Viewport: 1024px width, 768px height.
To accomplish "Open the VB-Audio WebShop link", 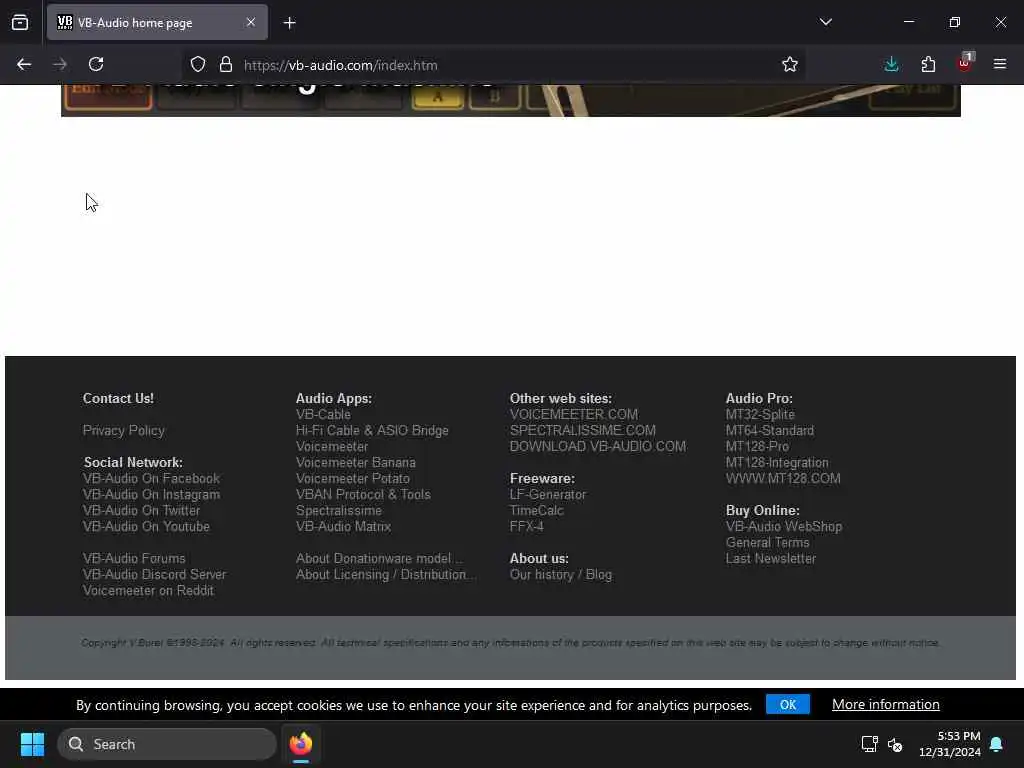I will pyautogui.click(x=784, y=526).
